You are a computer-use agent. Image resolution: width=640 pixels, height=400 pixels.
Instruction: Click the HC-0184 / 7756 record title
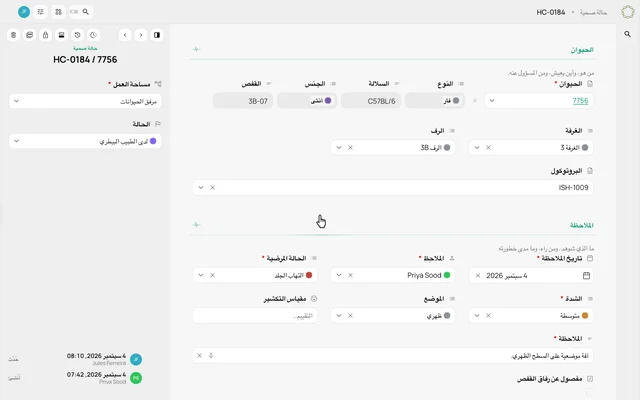coord(85,60)
